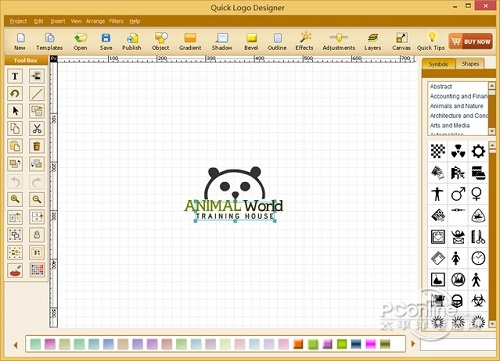The width and height of the screenshot is (500, 361).
Task: Open the Arrange menu
Action: (x=95, y=21)
